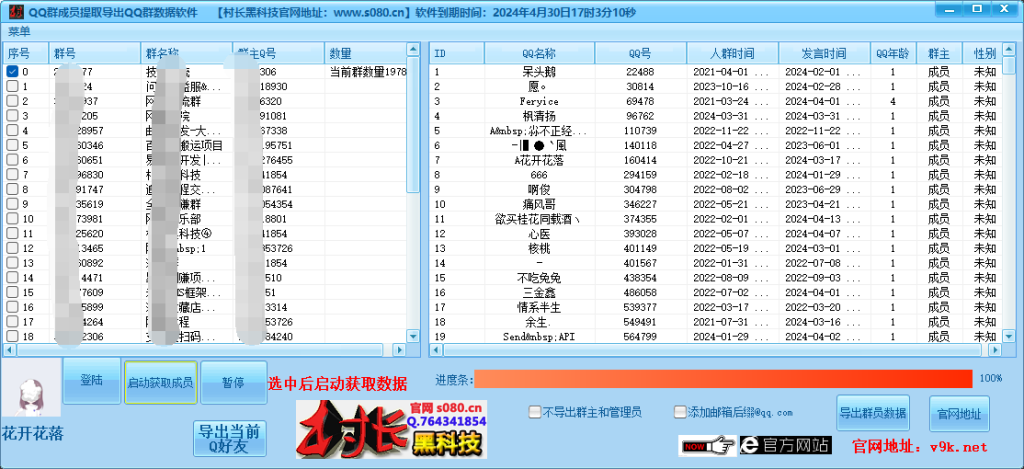Viewport: 1024px width, 469px height.
Task: Sort member list by QQ号 column header
Action: tap(640, 53)
